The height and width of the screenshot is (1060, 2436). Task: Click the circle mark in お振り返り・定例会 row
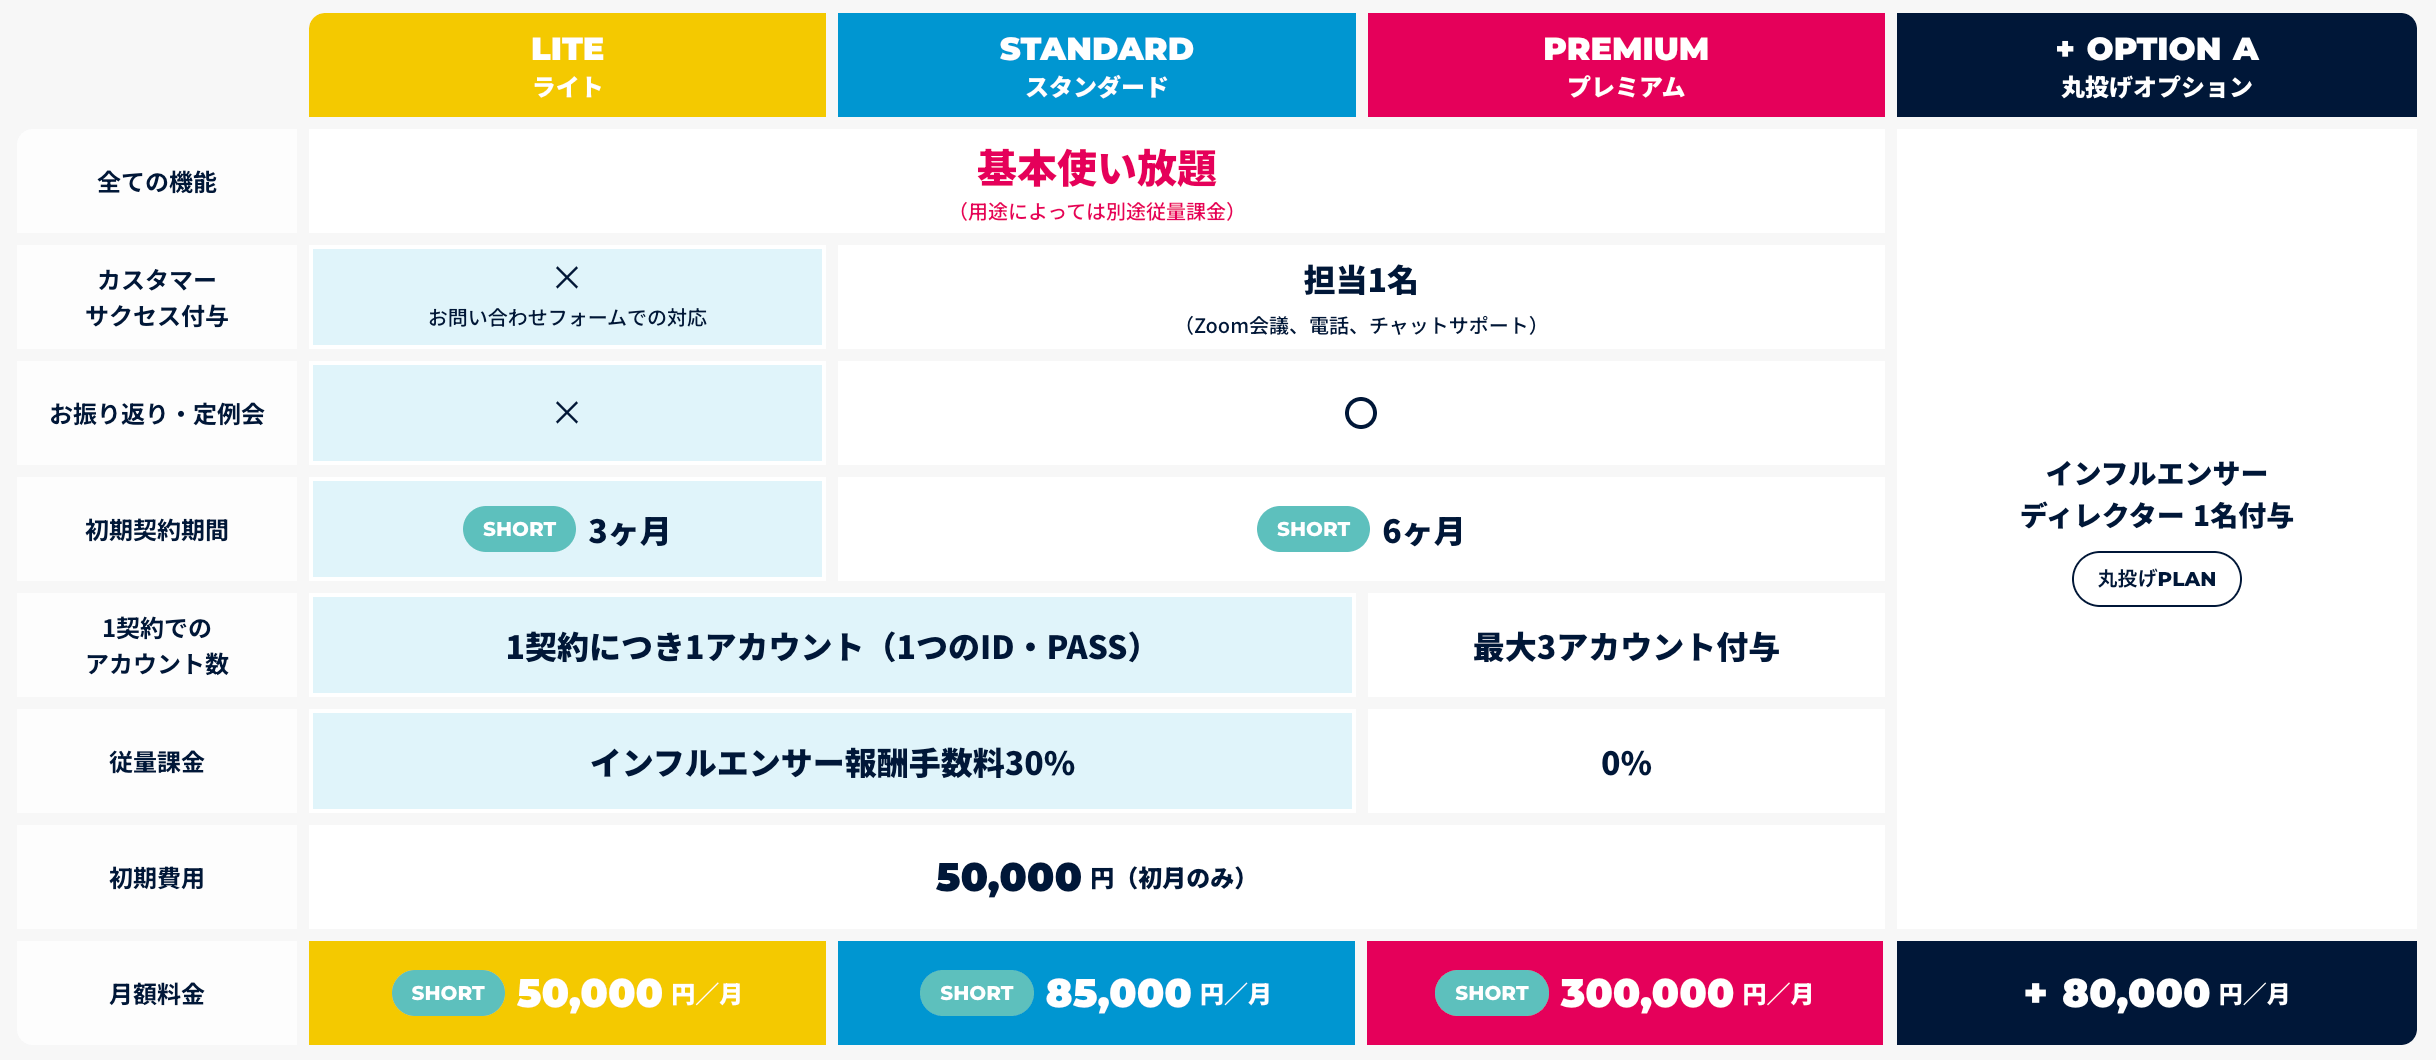(x=1360, y=413)
